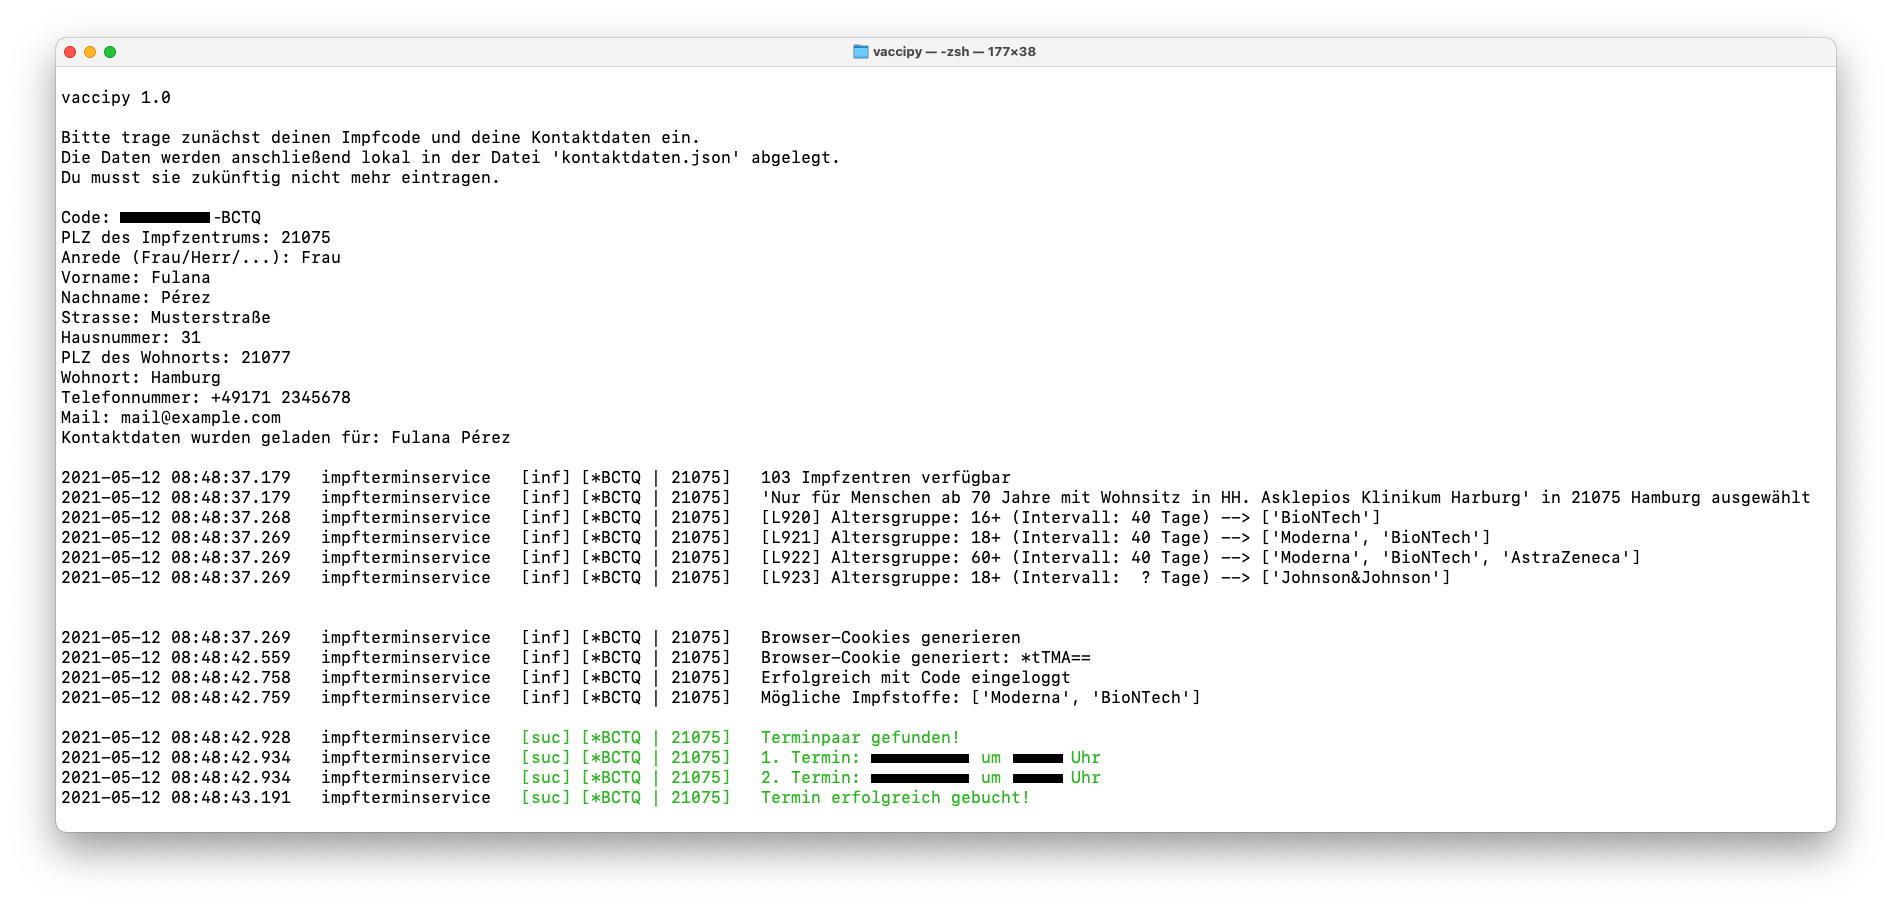This screenshot has width=1892, height=906.
Task: Select the 'vaccipy 1.0' header line
Action: [116, 98]
